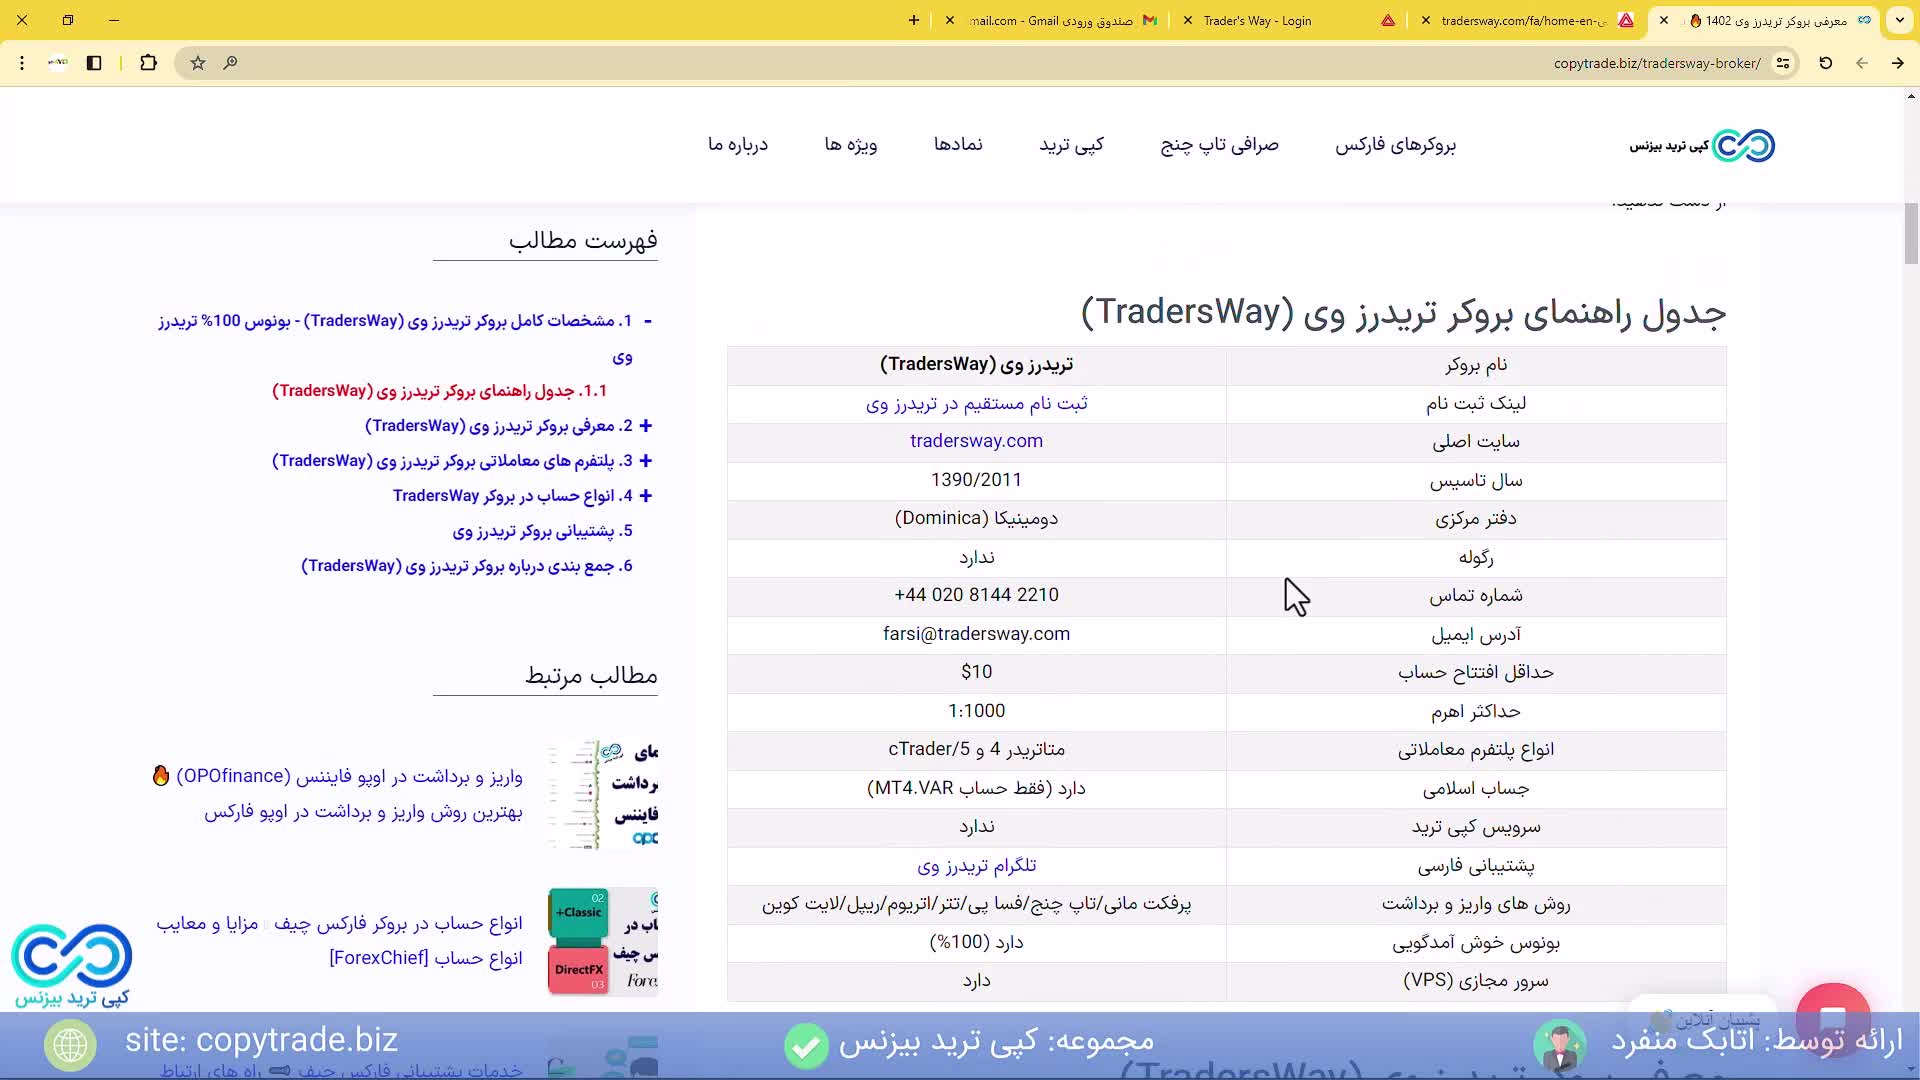Expand section 2 in table of contents
Screen dimensions: 1920x1080
[646, 426]
